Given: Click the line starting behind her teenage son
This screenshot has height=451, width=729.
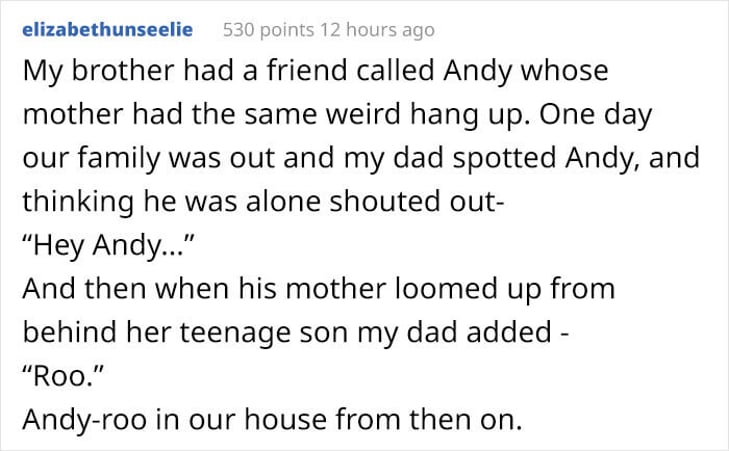Looking at the screenshot, I should 296,333.
